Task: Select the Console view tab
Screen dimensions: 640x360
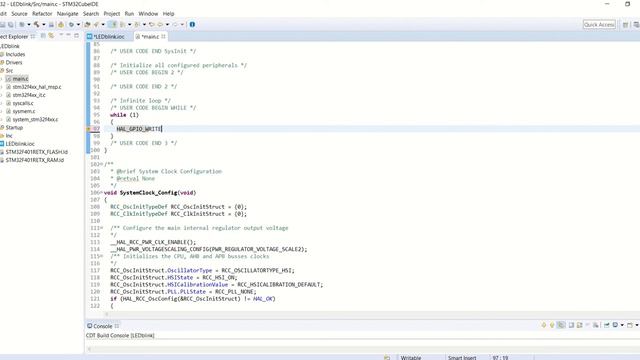Action: coord(102,326)
